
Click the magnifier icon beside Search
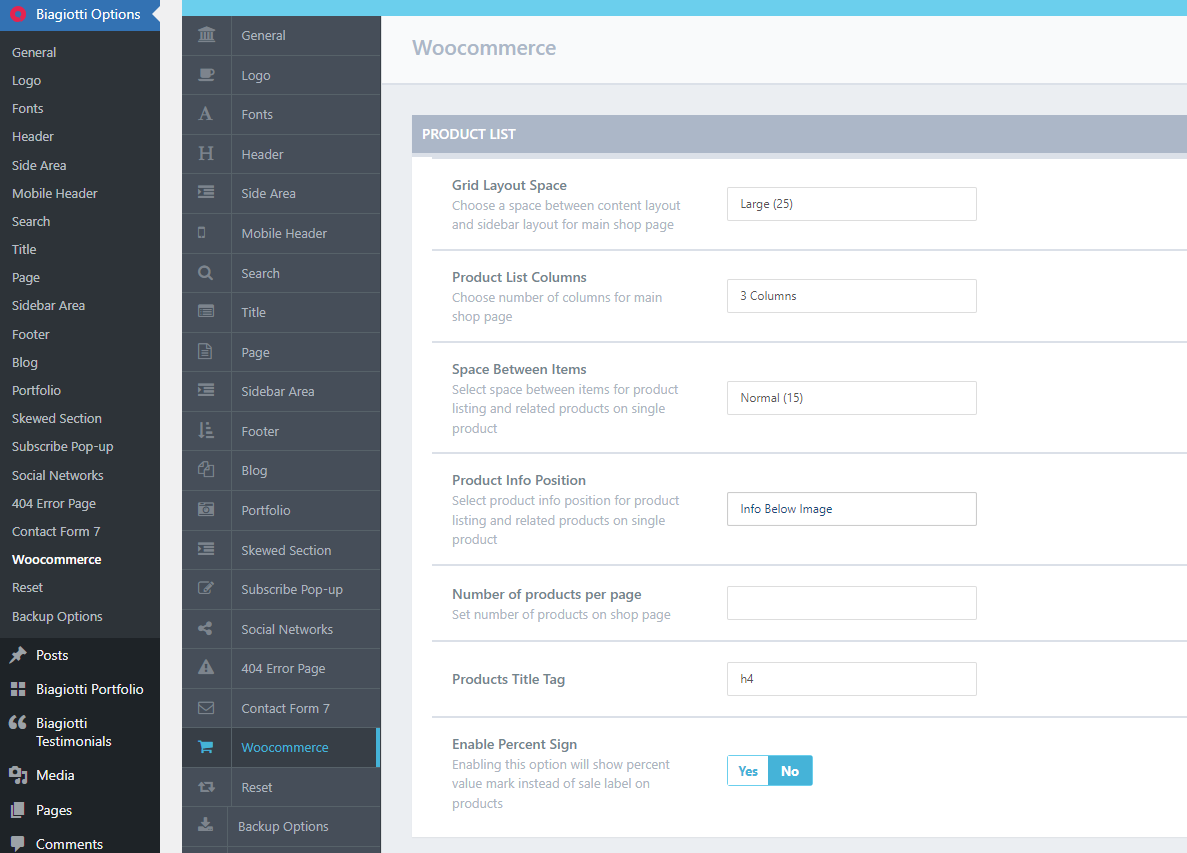click(205, 272)
